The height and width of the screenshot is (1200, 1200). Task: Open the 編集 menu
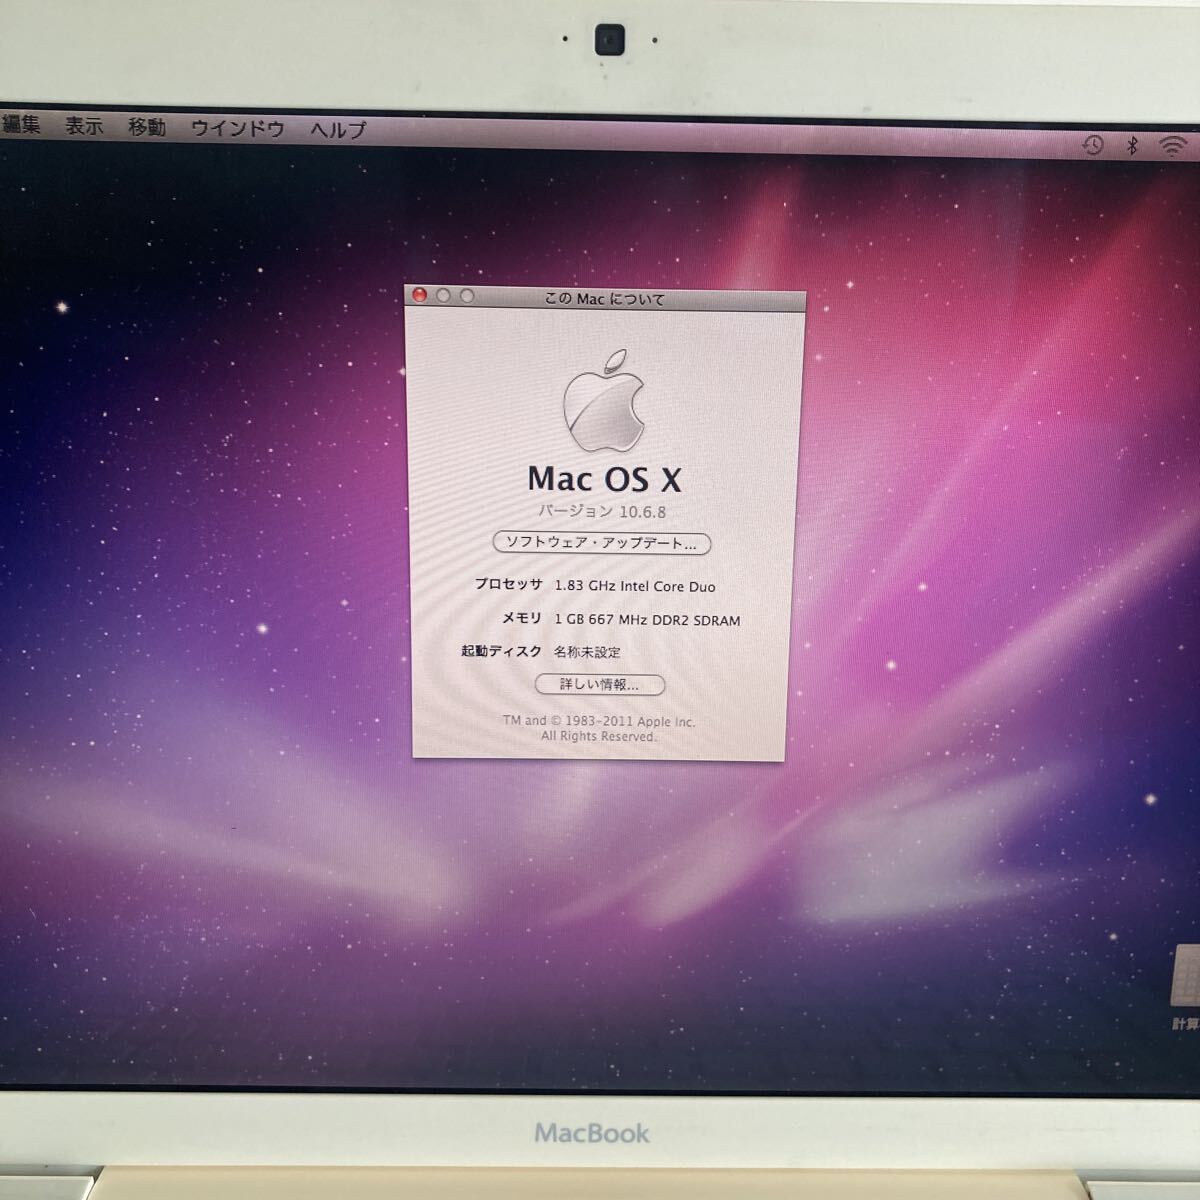[21, 125]
